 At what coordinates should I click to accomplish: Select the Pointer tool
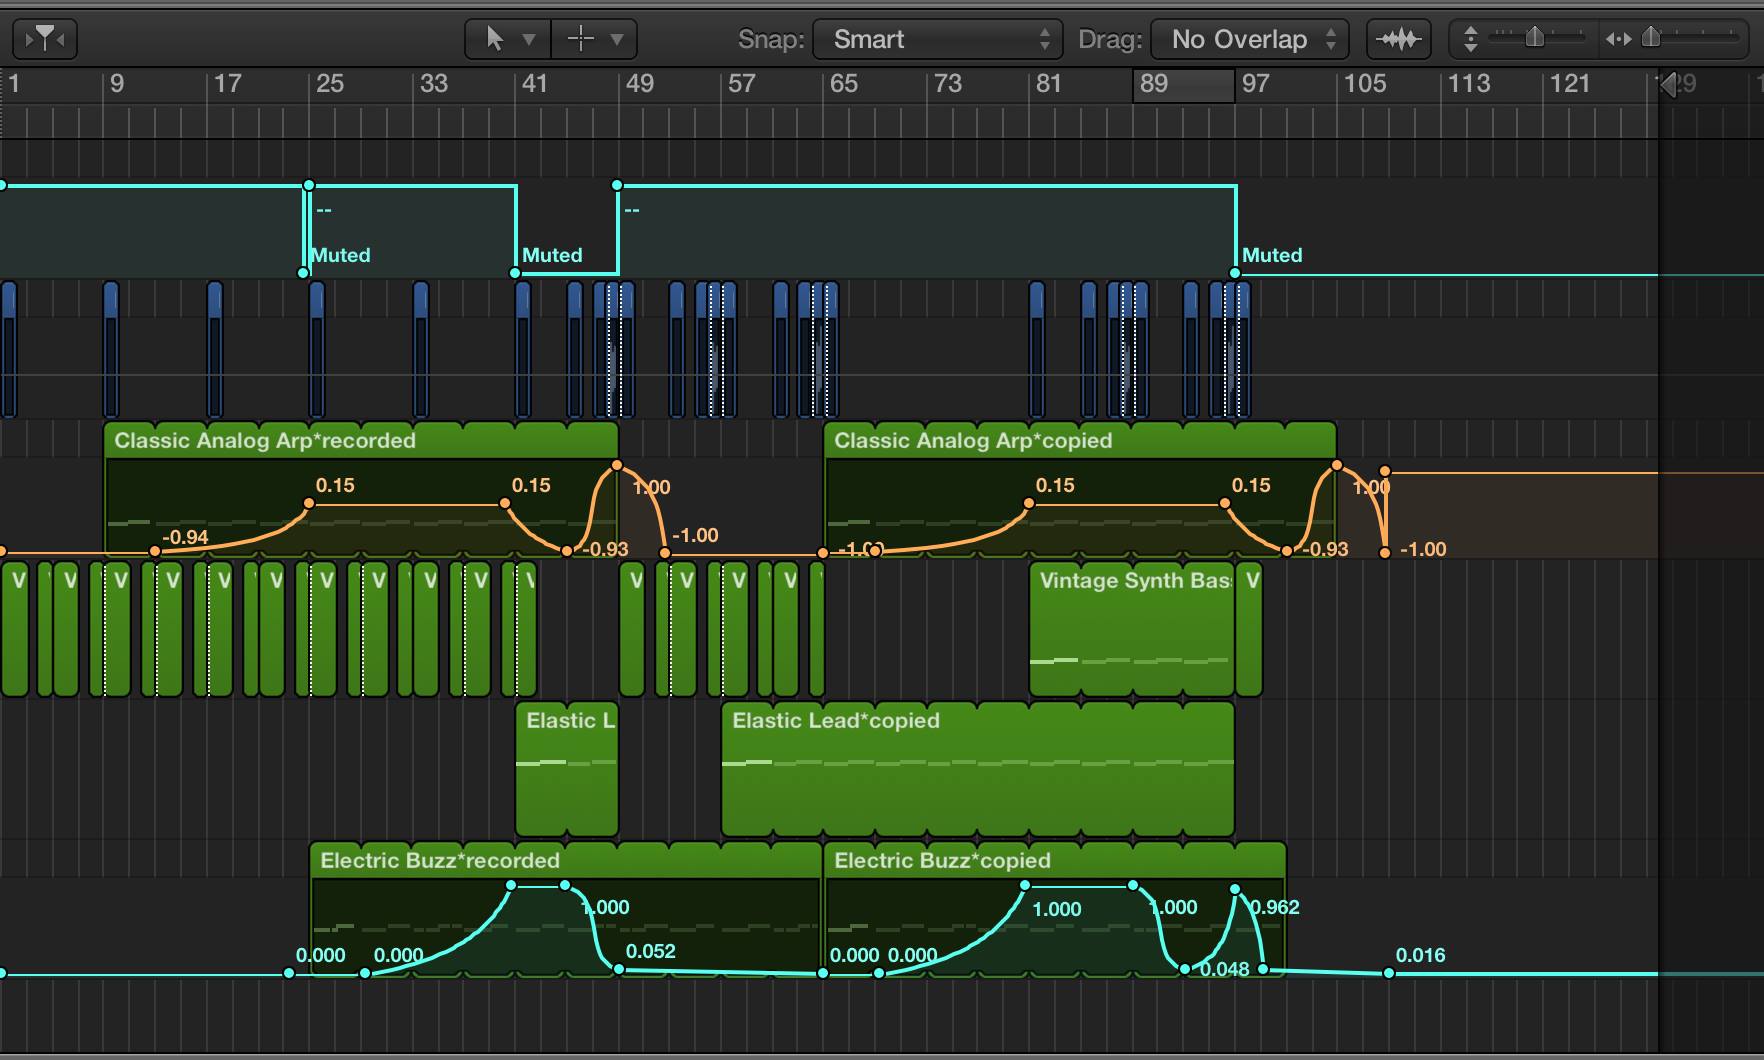coord(494,39)
